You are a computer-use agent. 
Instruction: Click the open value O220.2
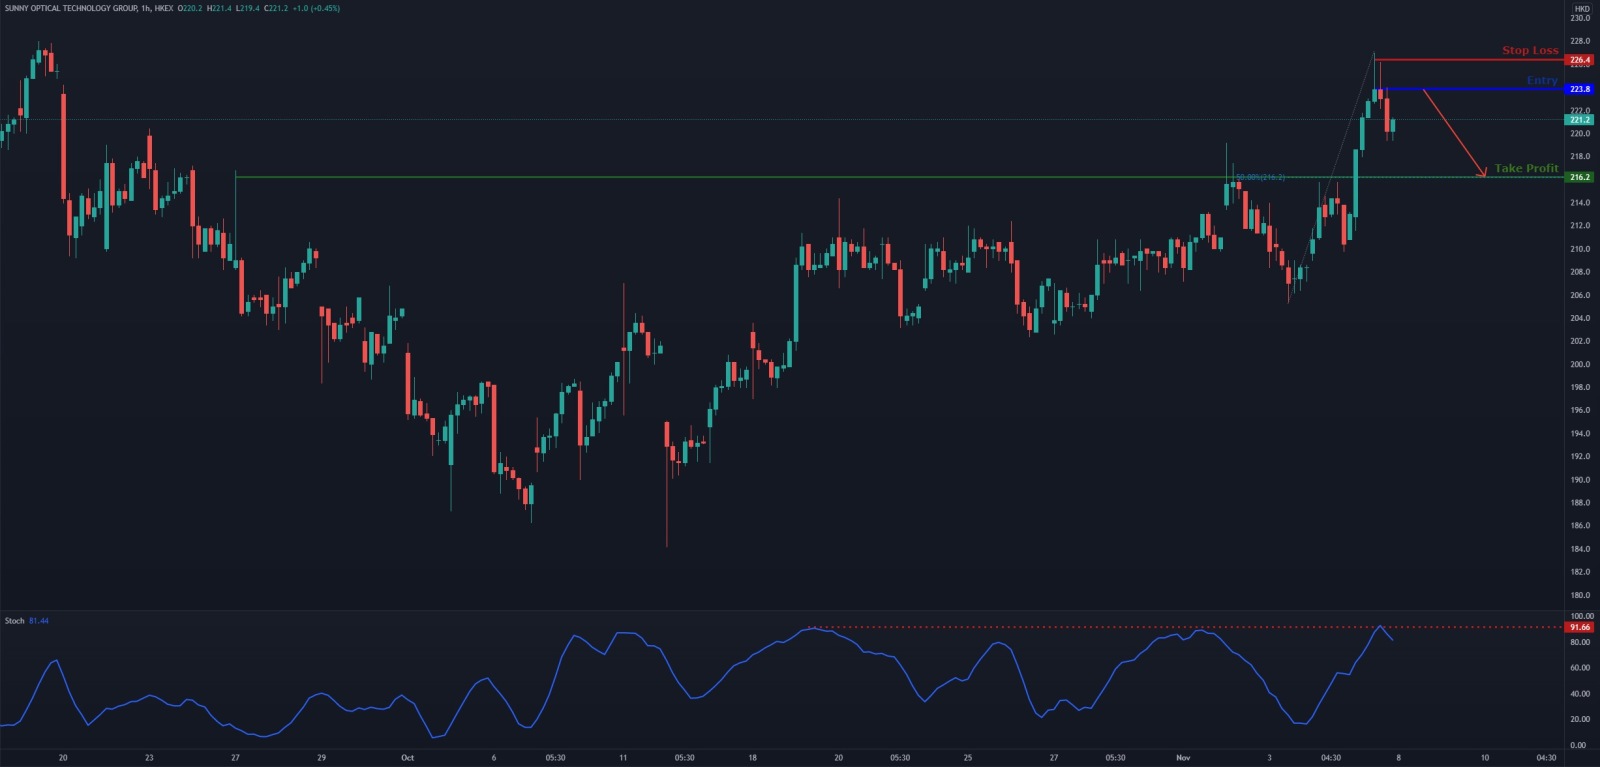tap(190, 8)
